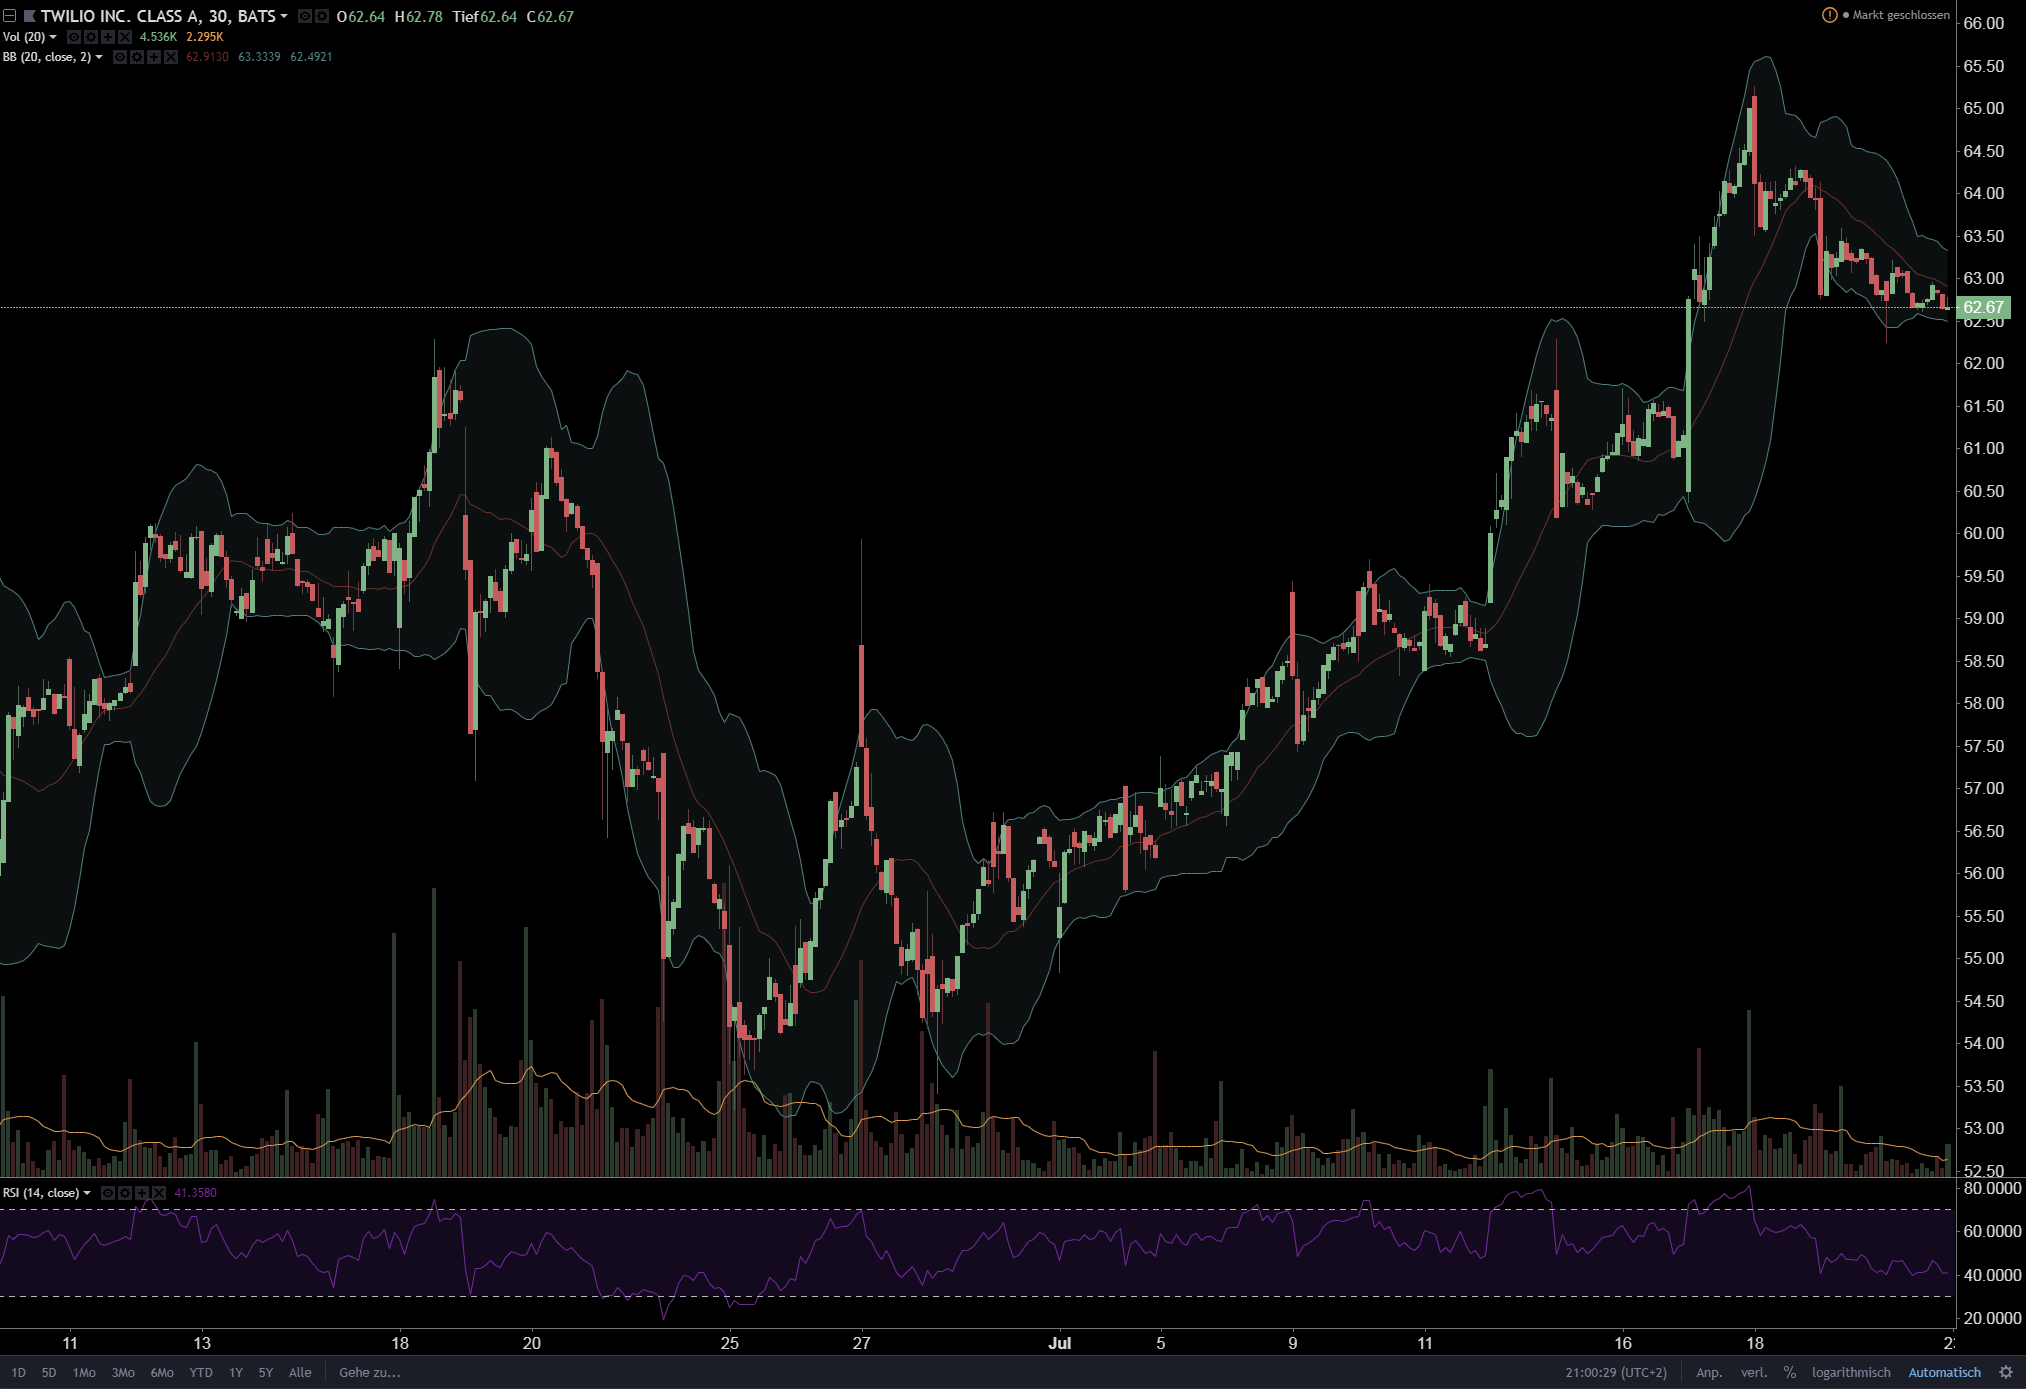
Task: Collapse the chart legend with the minus box
Action: tap(10, 16)
